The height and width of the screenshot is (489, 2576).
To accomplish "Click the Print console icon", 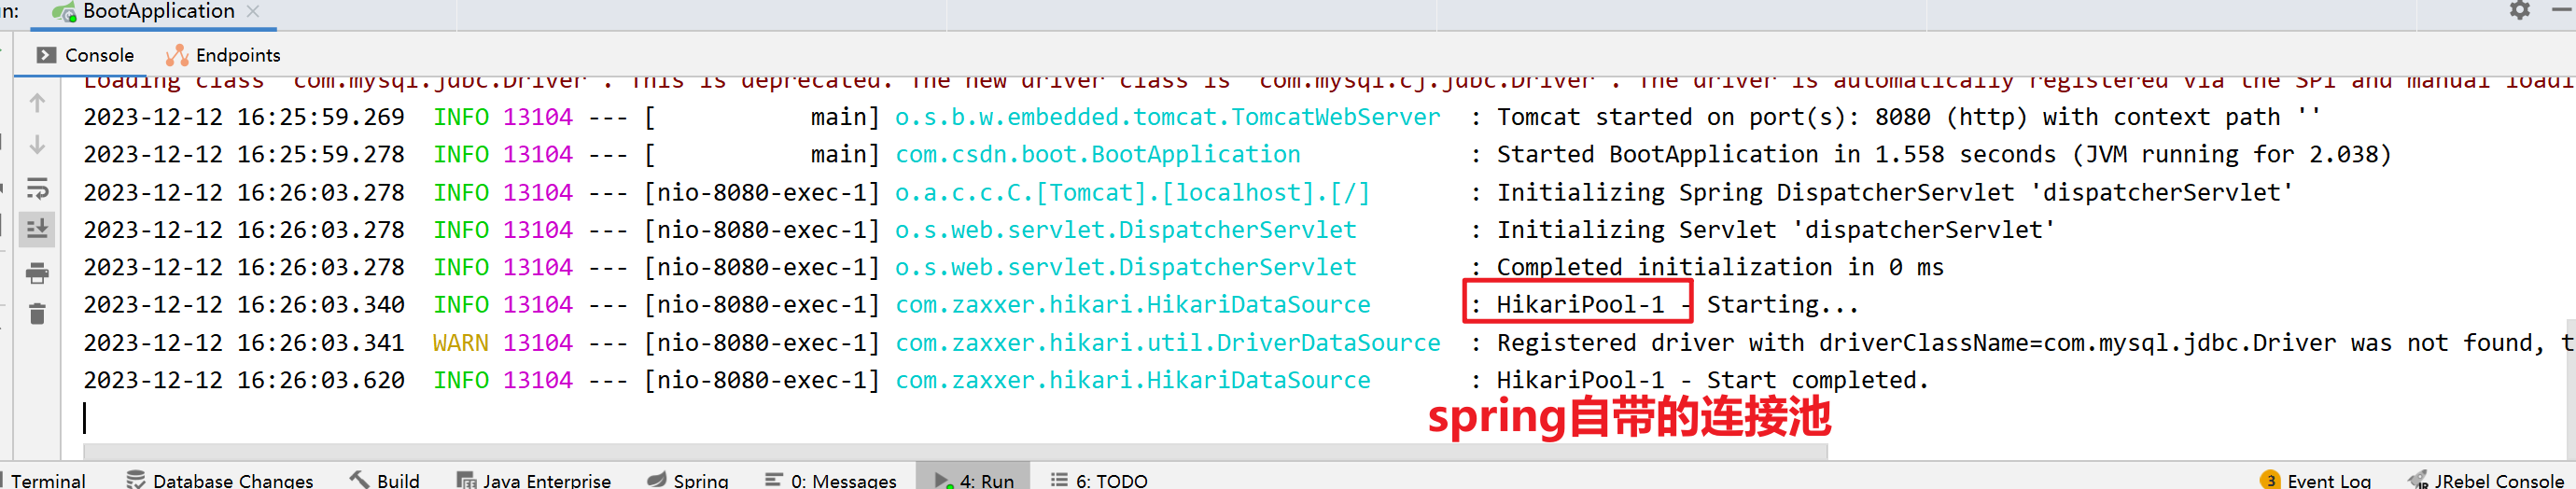I will coord(37,273).
